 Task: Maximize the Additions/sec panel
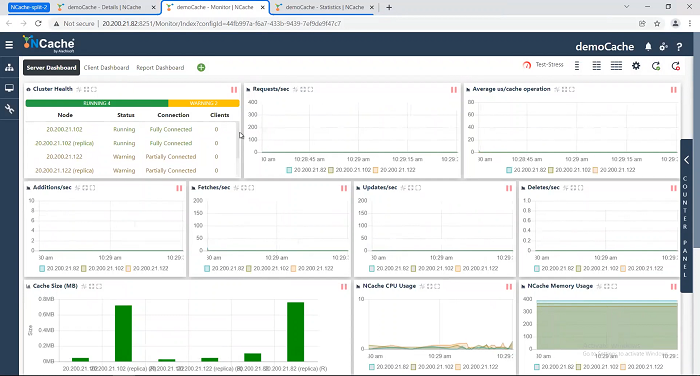[92, 188]
